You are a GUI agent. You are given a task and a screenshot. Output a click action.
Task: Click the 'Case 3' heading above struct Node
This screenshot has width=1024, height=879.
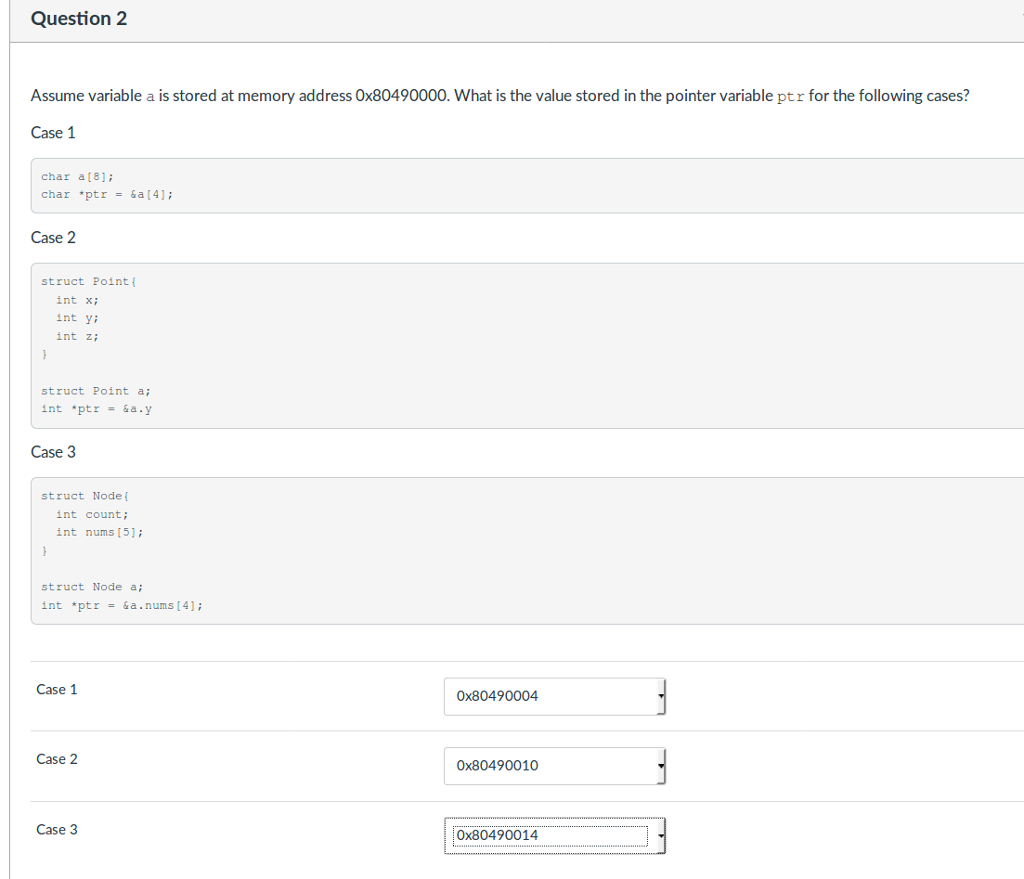pos(53,452)
